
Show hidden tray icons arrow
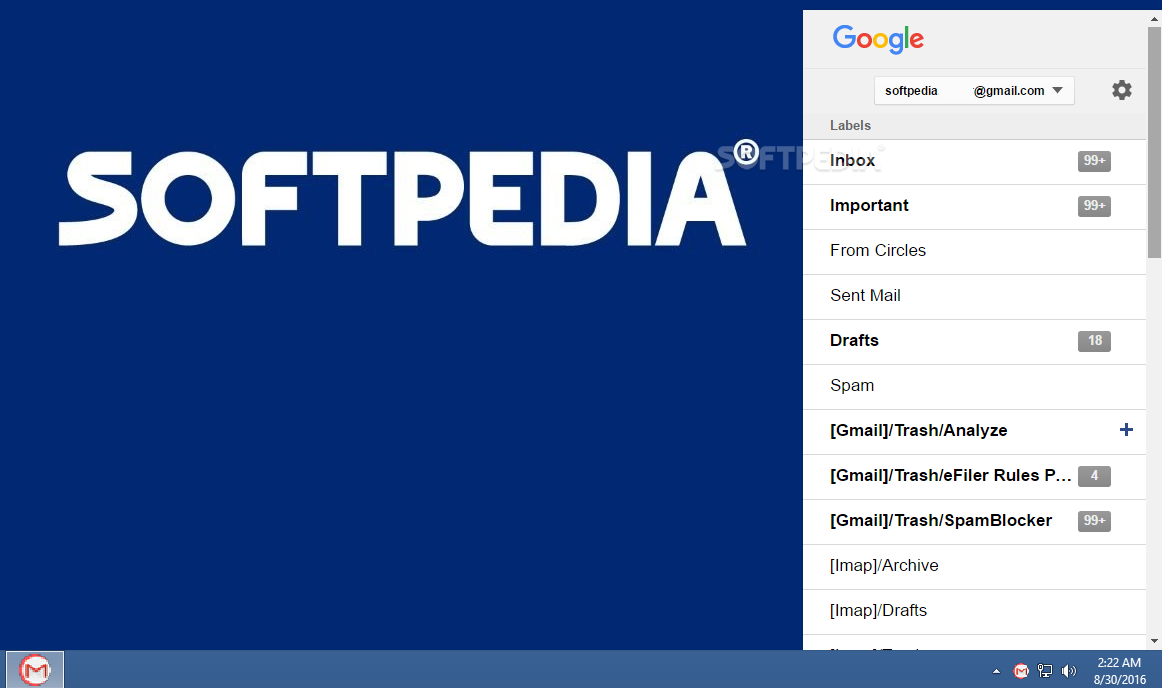pos(997,671)
